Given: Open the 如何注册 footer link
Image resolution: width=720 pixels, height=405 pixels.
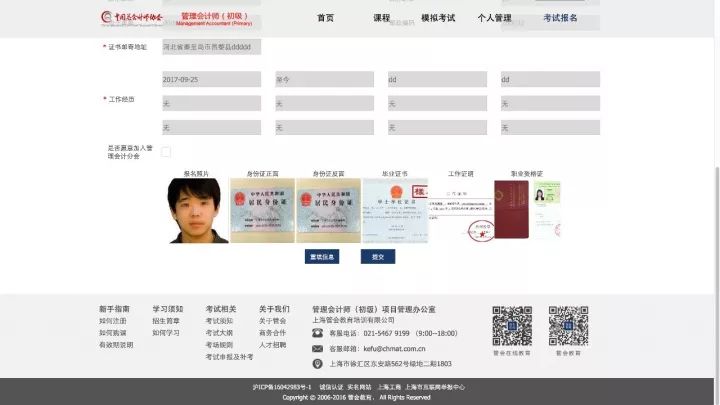Looking at the screenshot, I should point(112,321).
